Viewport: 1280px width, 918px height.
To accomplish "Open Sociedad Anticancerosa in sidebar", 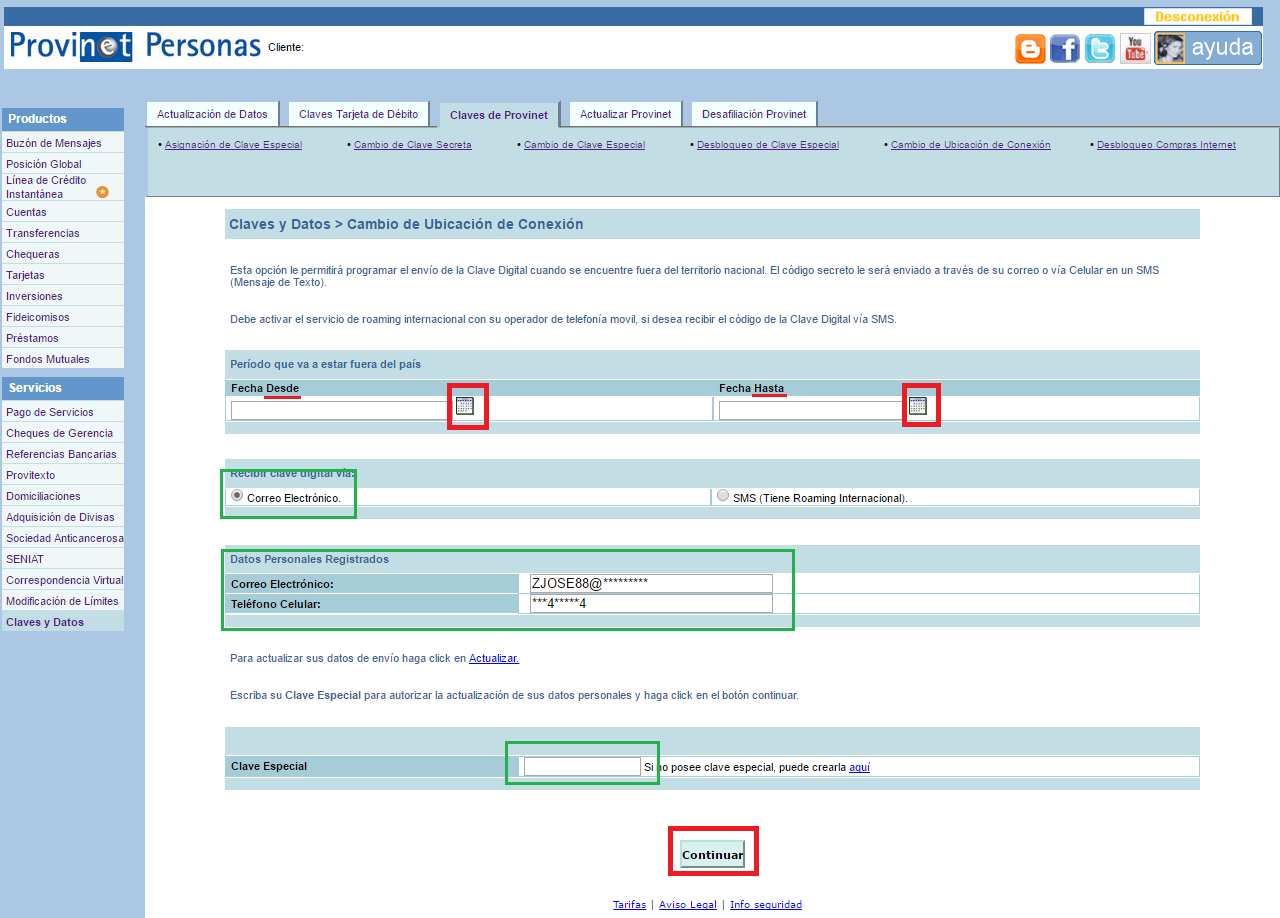I will tap(63, 538).
